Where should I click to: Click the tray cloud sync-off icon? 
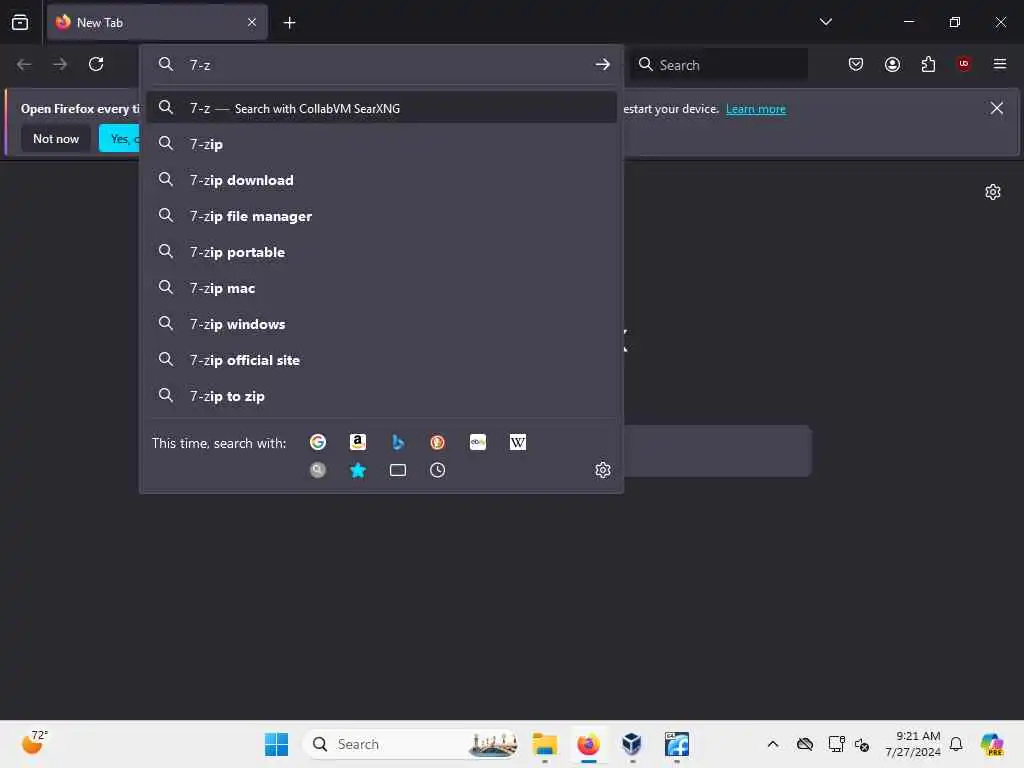point(805,744)
